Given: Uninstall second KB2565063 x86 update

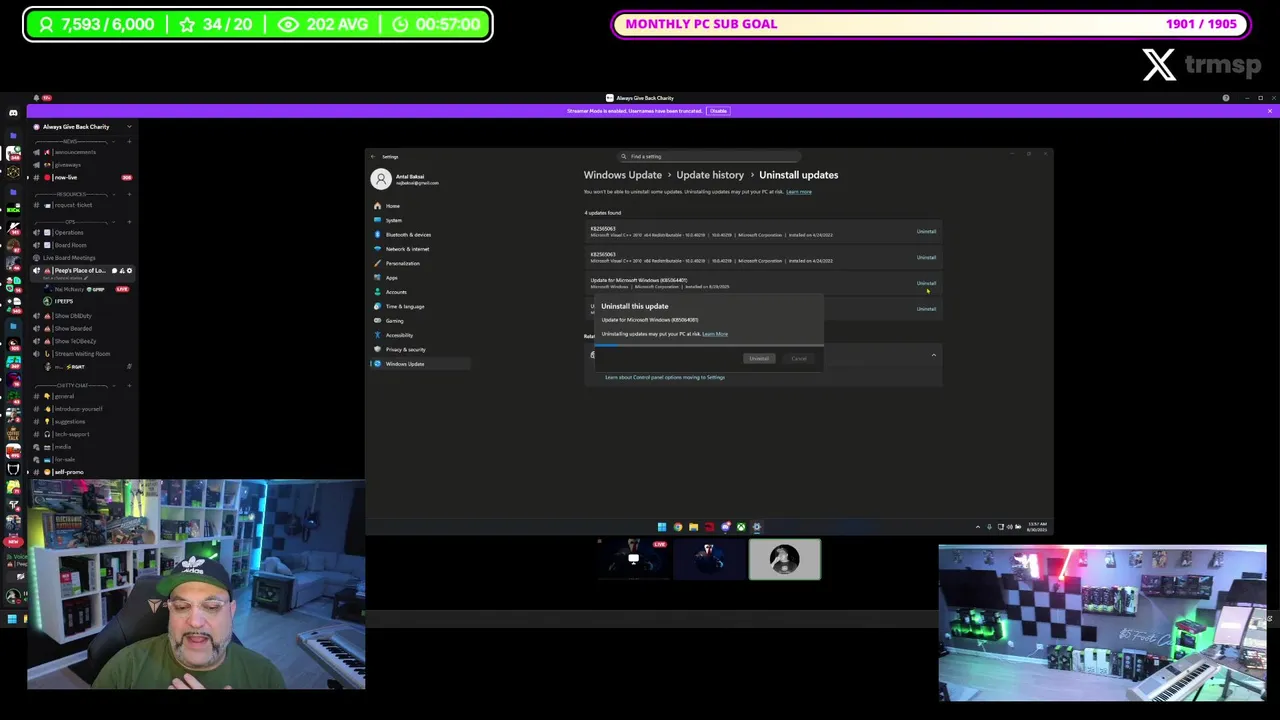Looking at the screenshot, I should click(926, 258).
